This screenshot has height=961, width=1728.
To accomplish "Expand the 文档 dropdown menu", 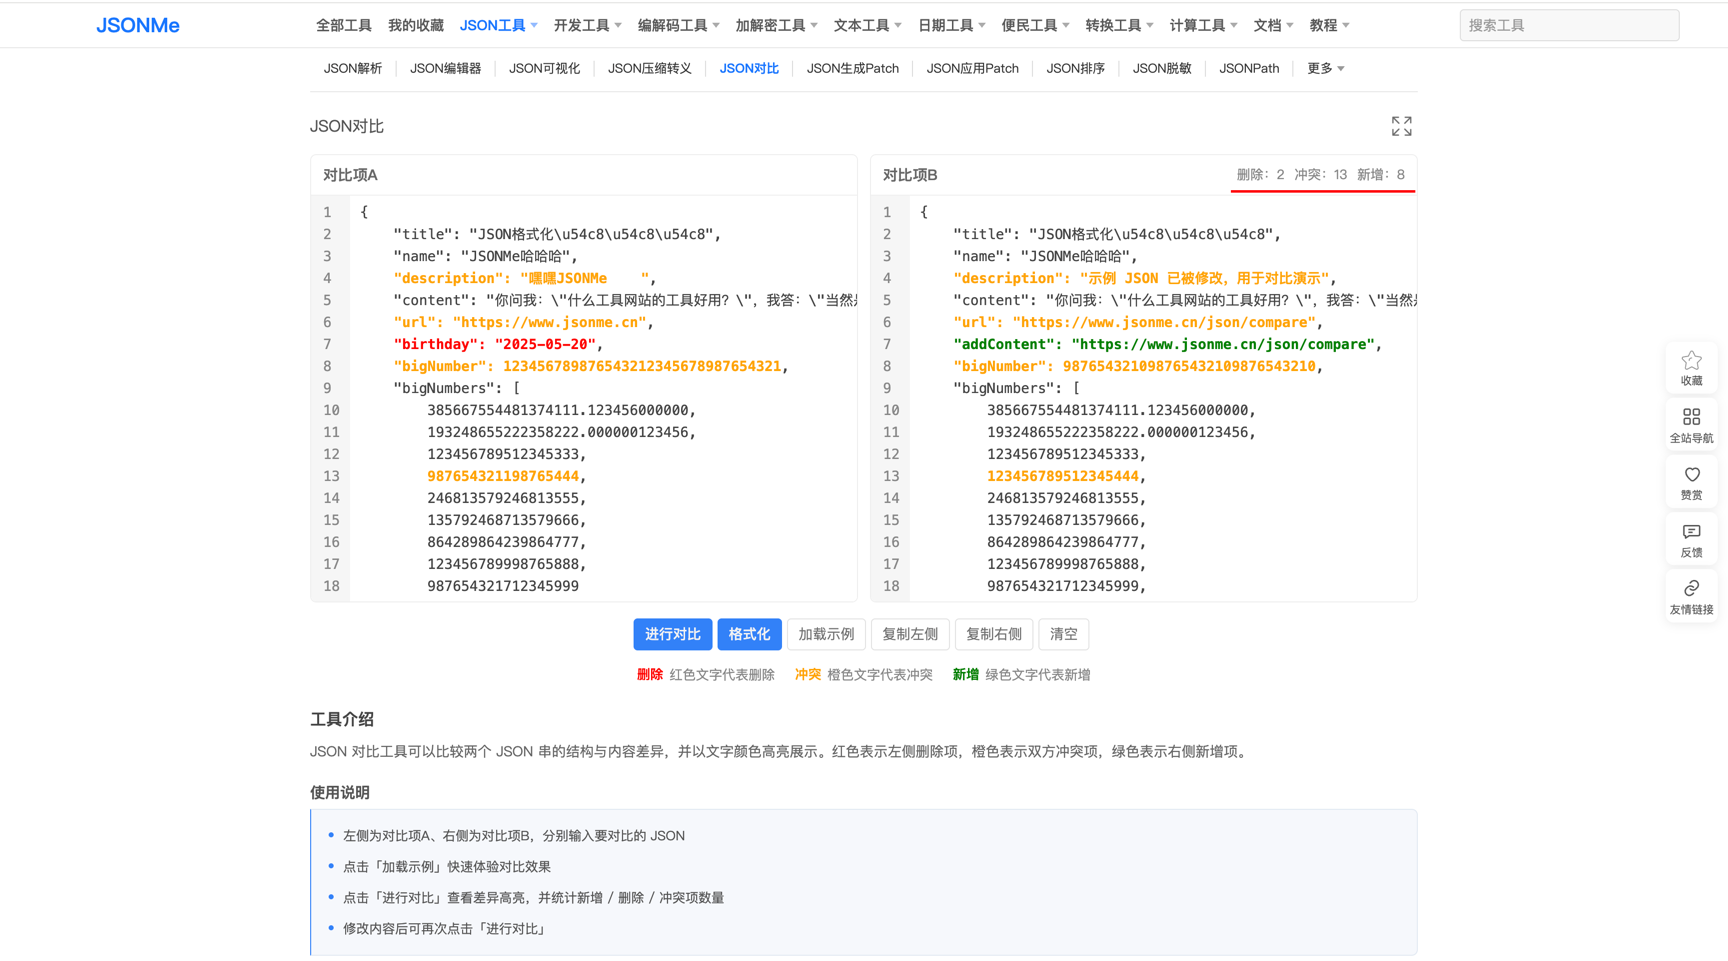I will tap(1273, 25).
